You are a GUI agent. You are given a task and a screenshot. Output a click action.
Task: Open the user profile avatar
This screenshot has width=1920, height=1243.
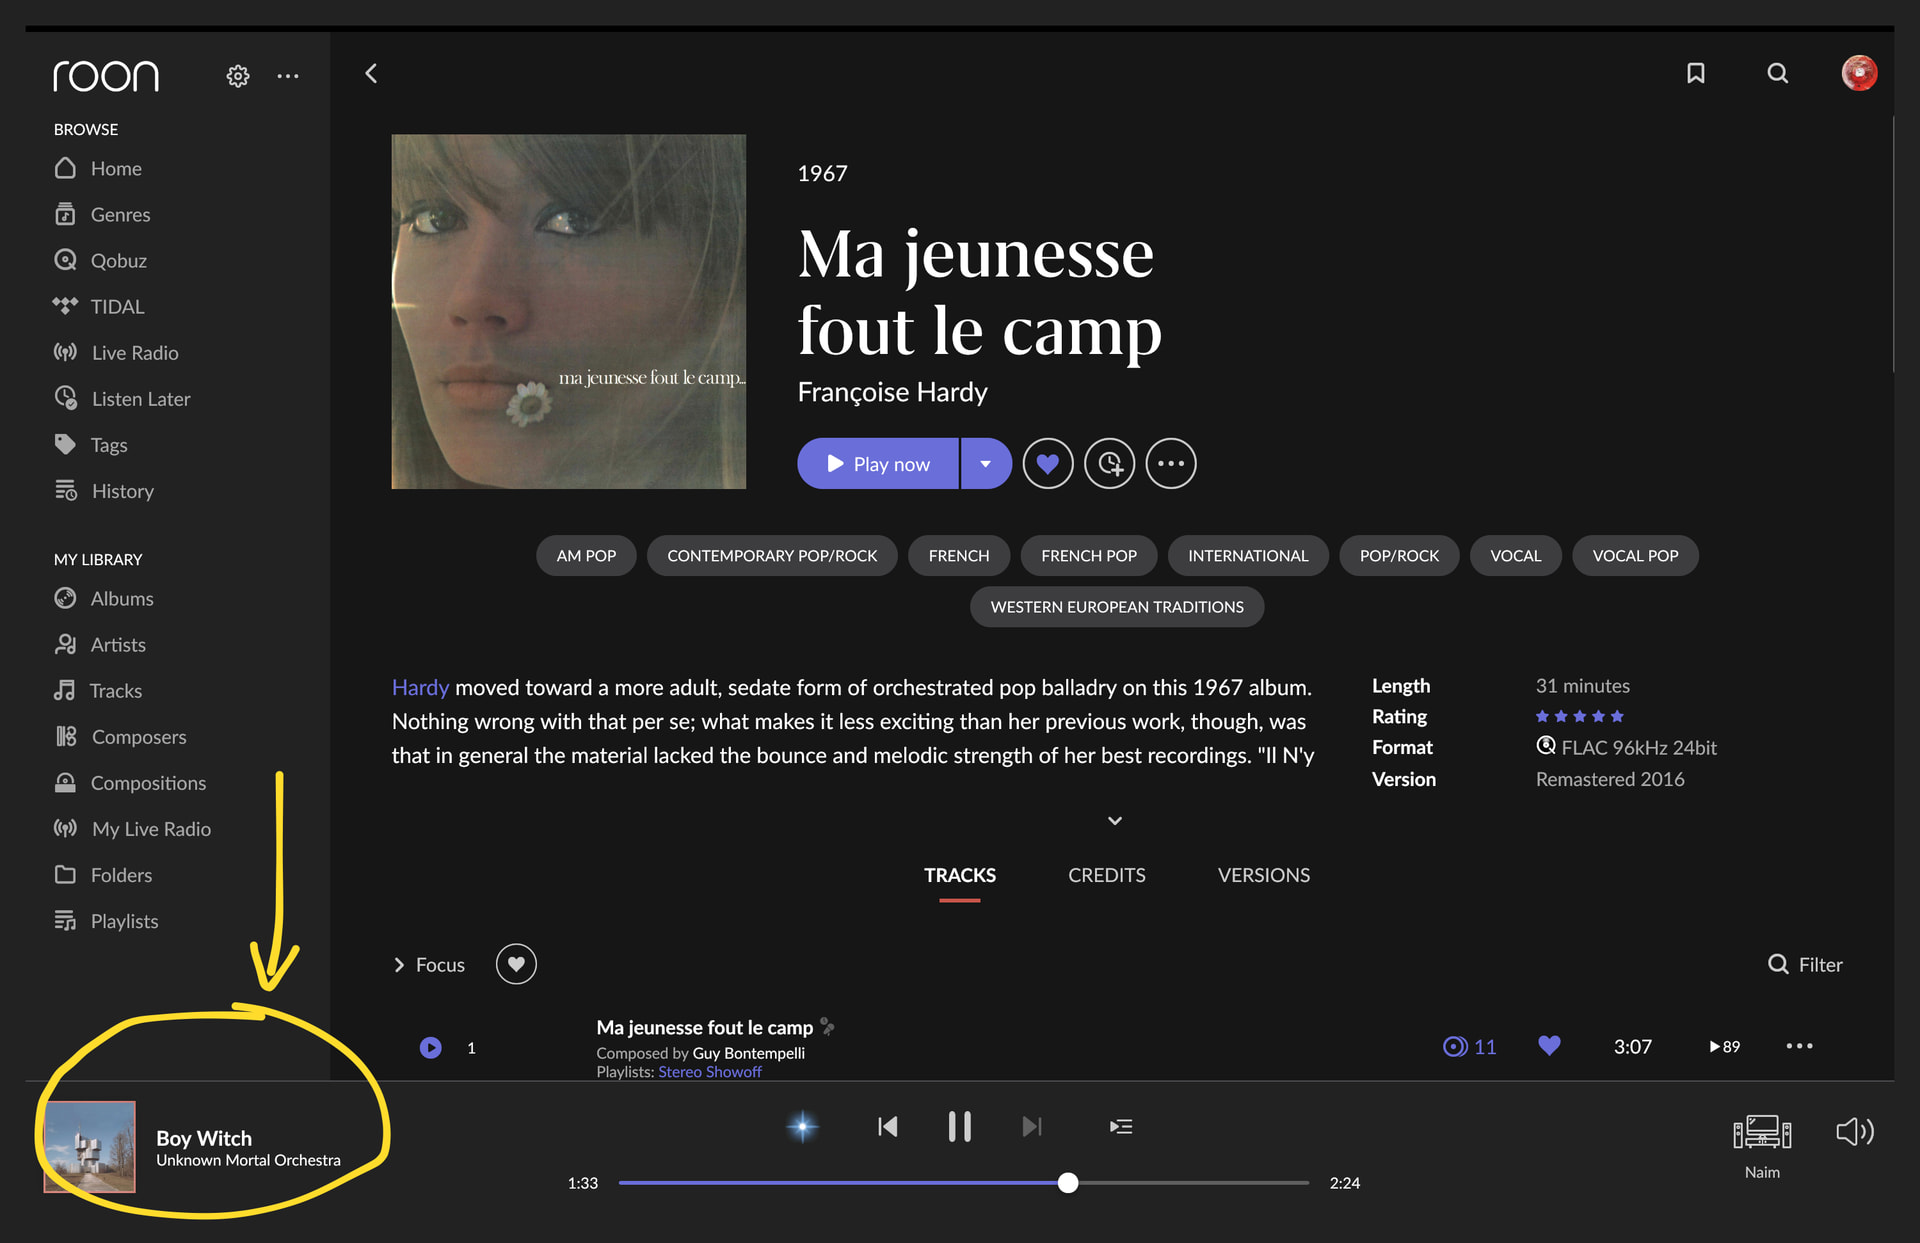(x=1859, y=73)
